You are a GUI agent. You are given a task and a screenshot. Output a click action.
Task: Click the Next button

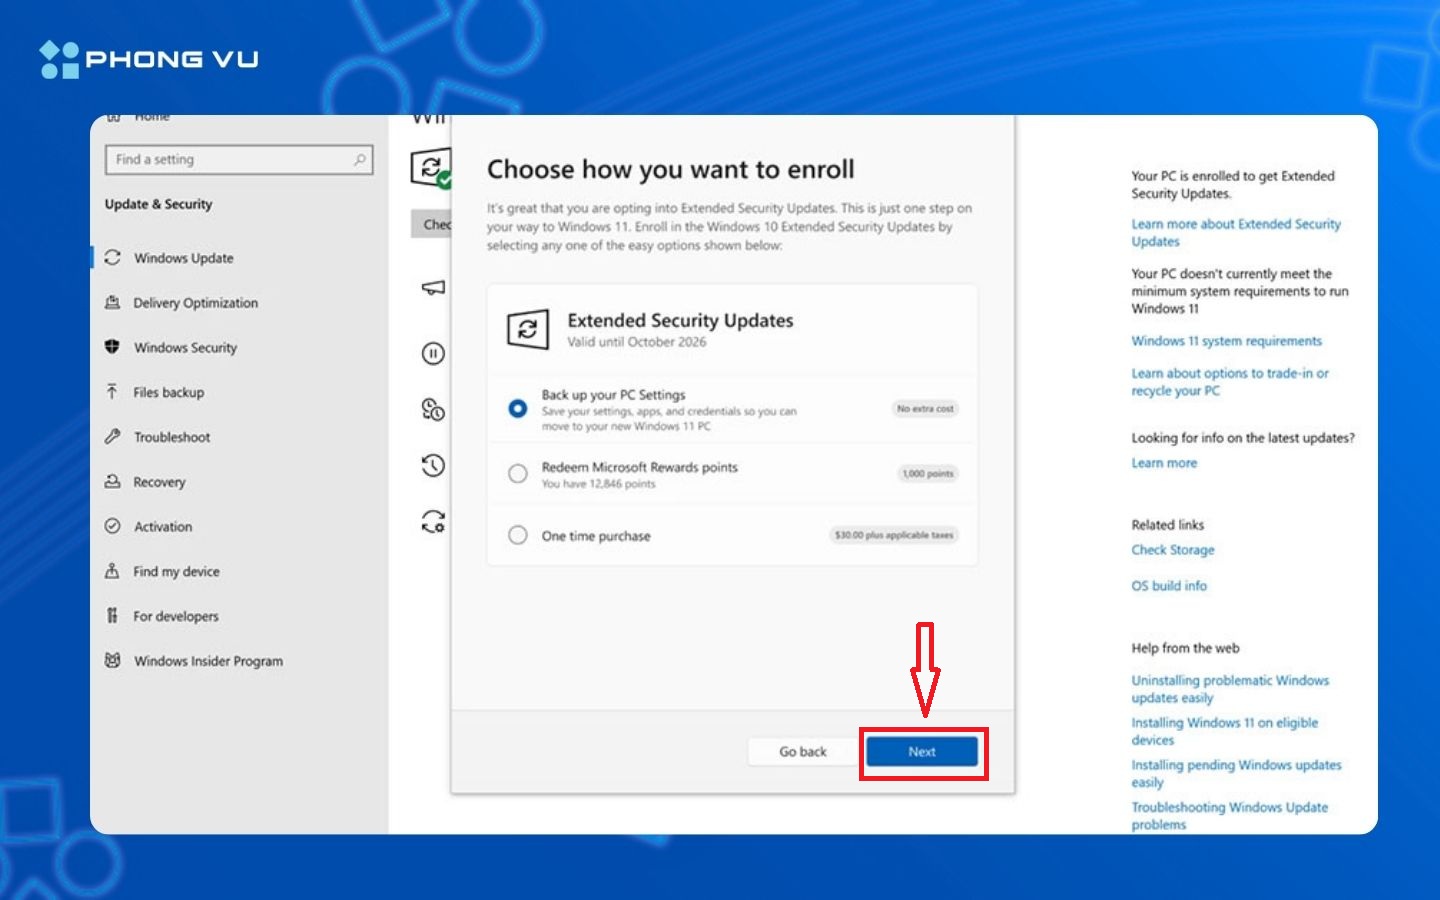(922, 752)
